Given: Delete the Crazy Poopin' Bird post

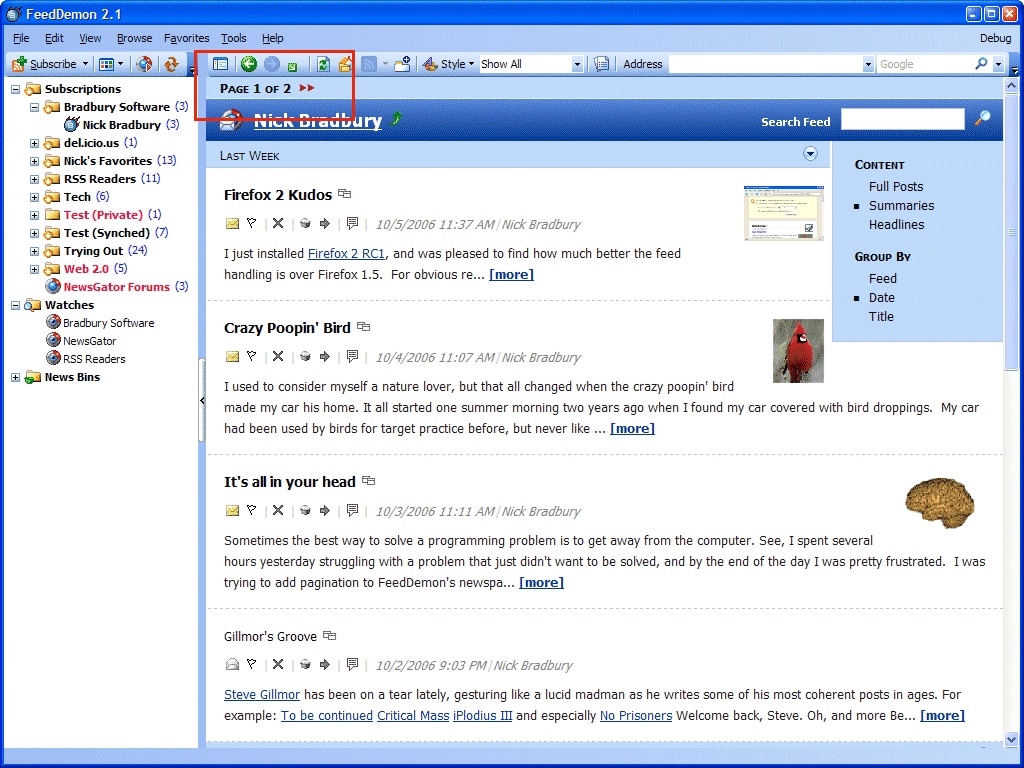Looking at the screenshot, I should [x=278, y=357].
